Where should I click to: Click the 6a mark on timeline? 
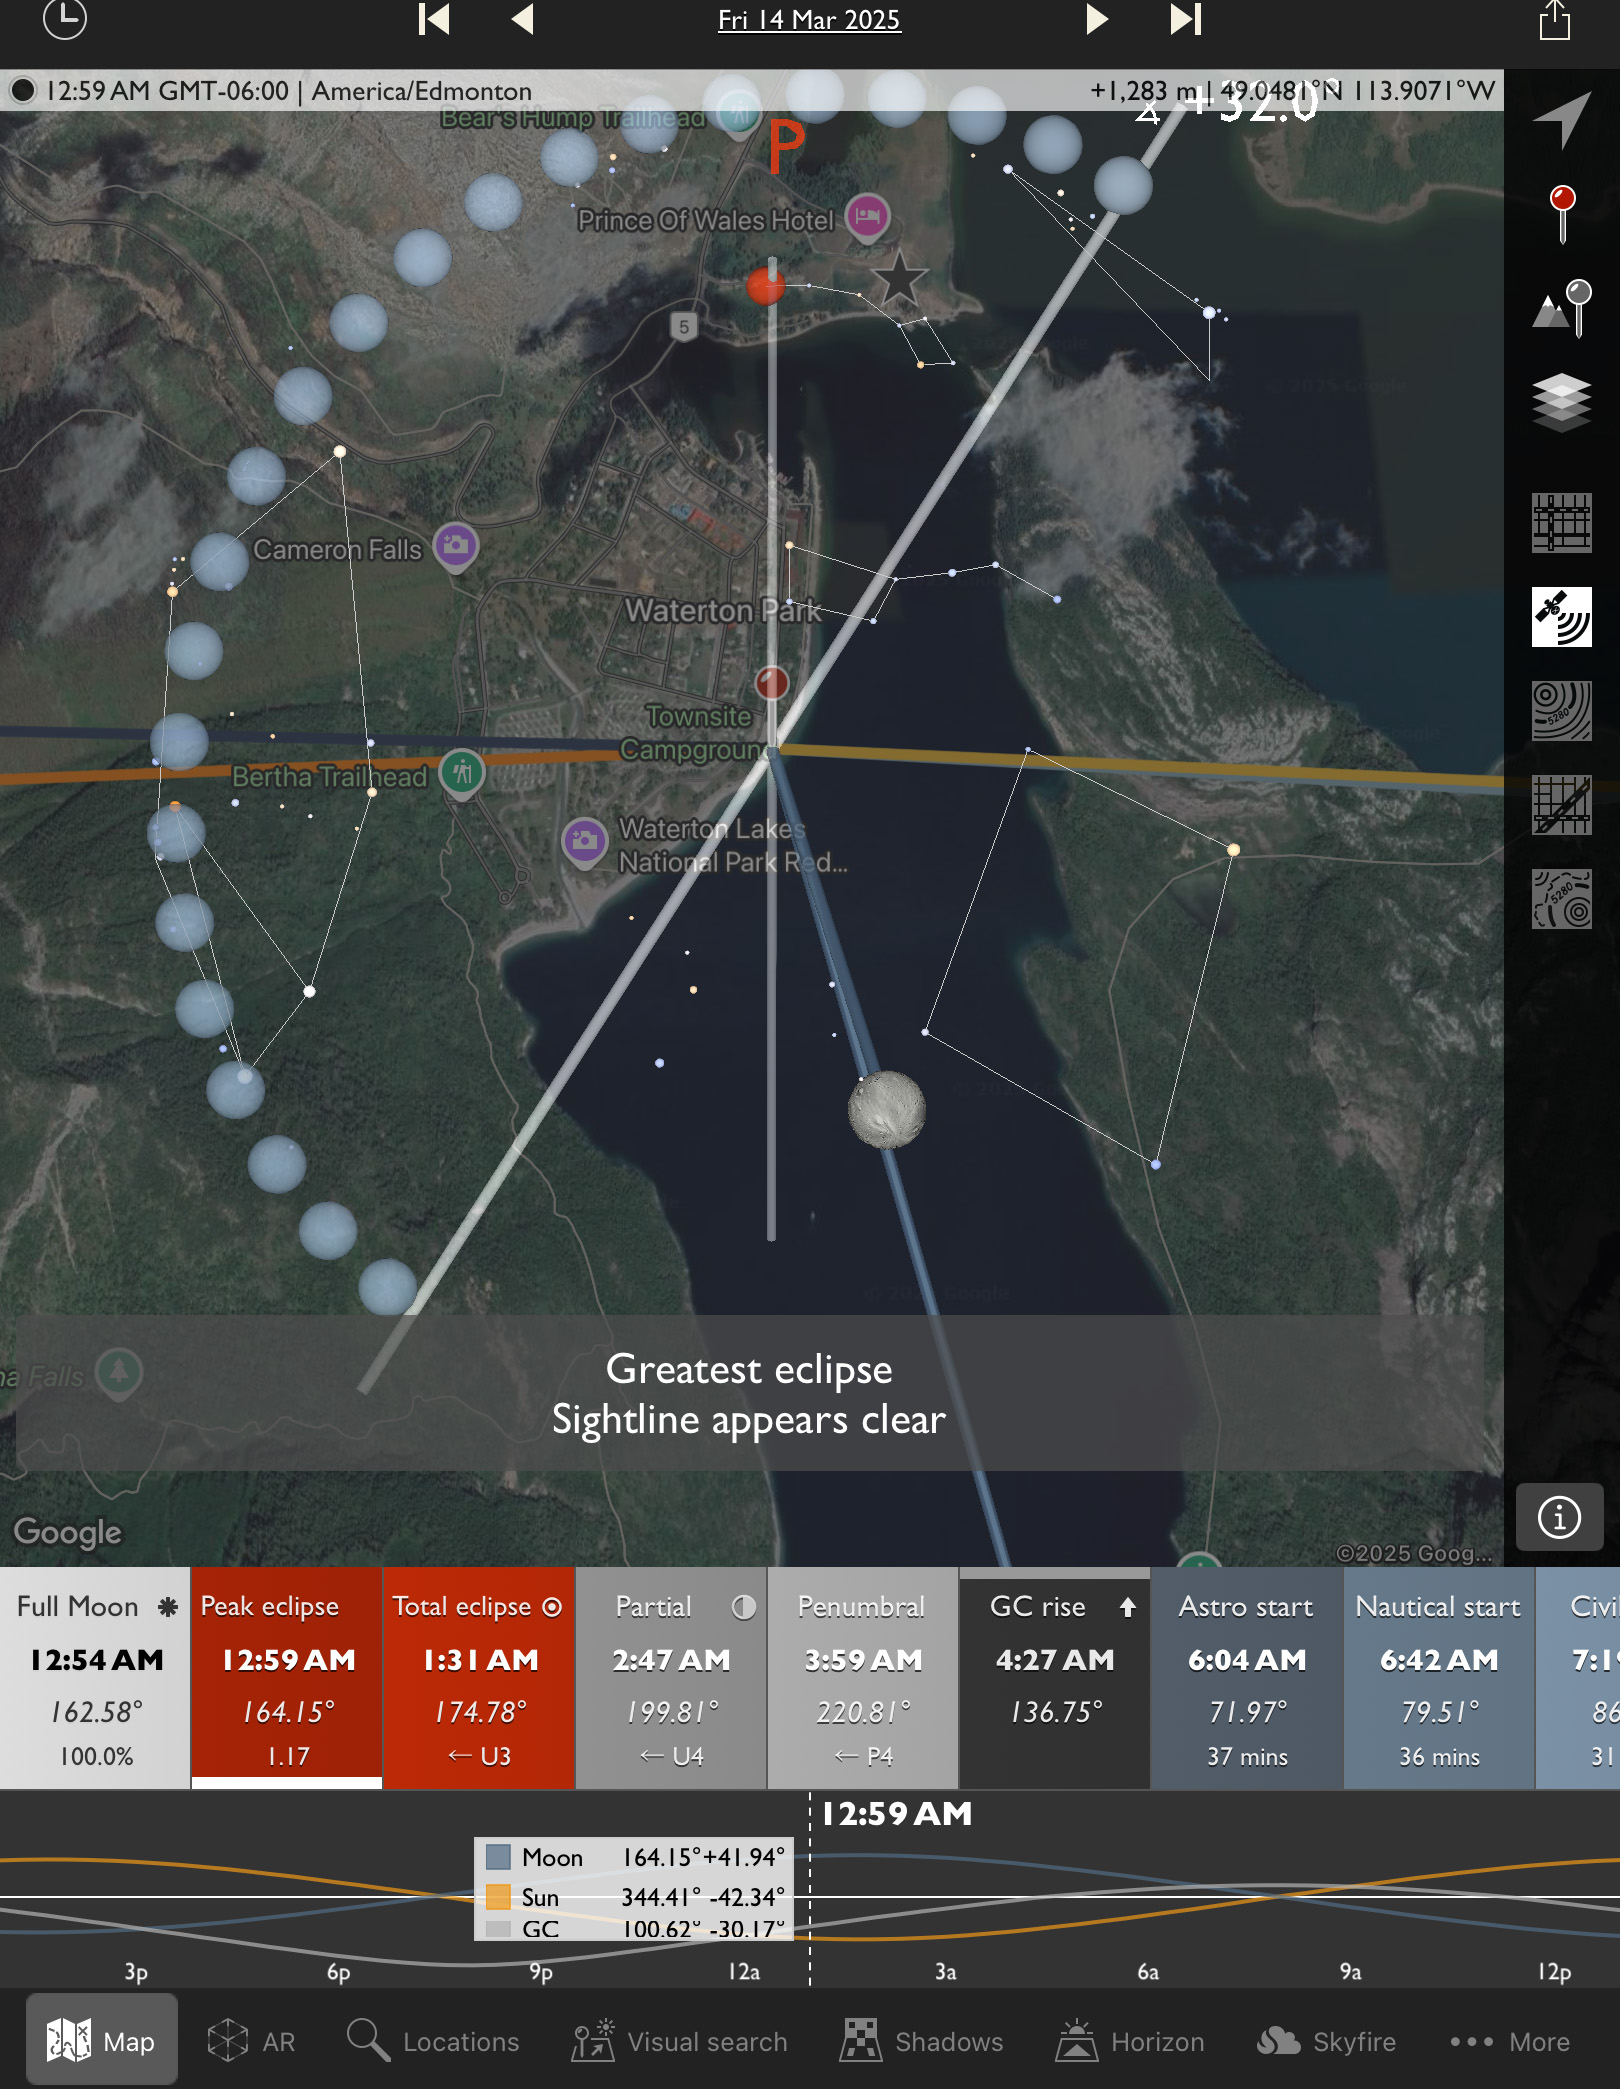1148,1971
